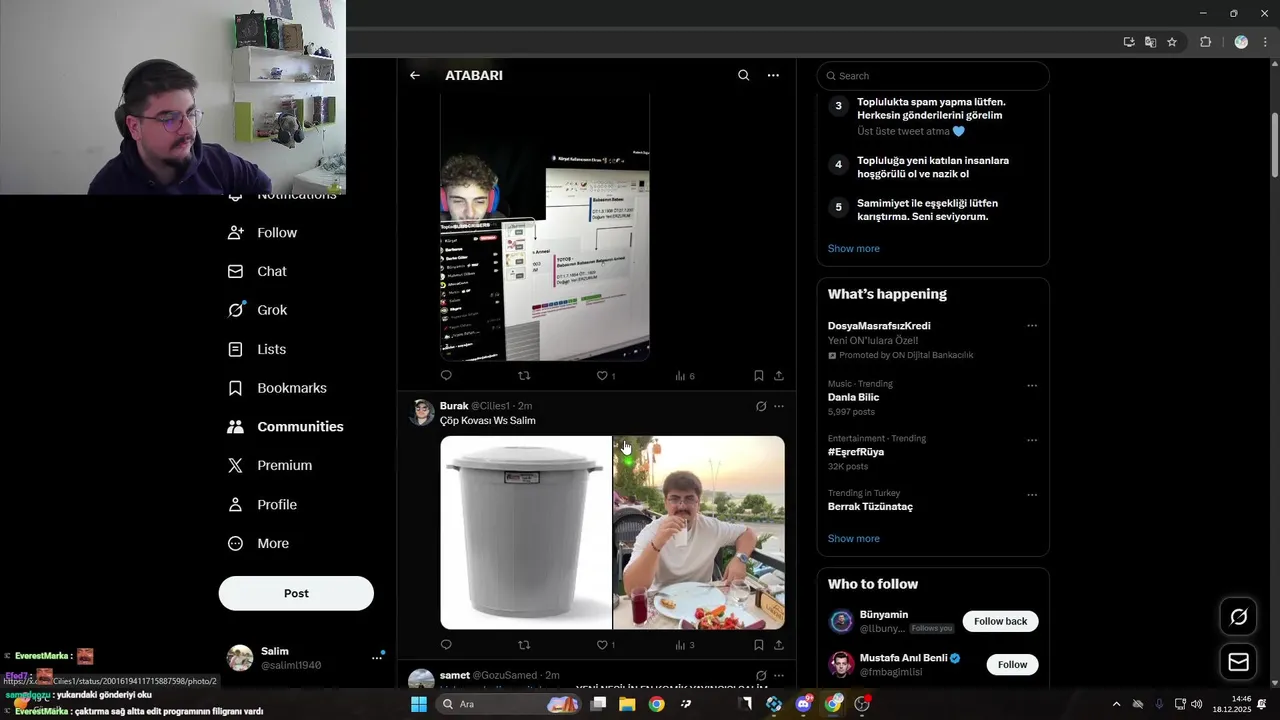Viewport: 1280px width, 720px height.
Task: Open options for Danla Bilic trend
Action: pos(1032,386)
